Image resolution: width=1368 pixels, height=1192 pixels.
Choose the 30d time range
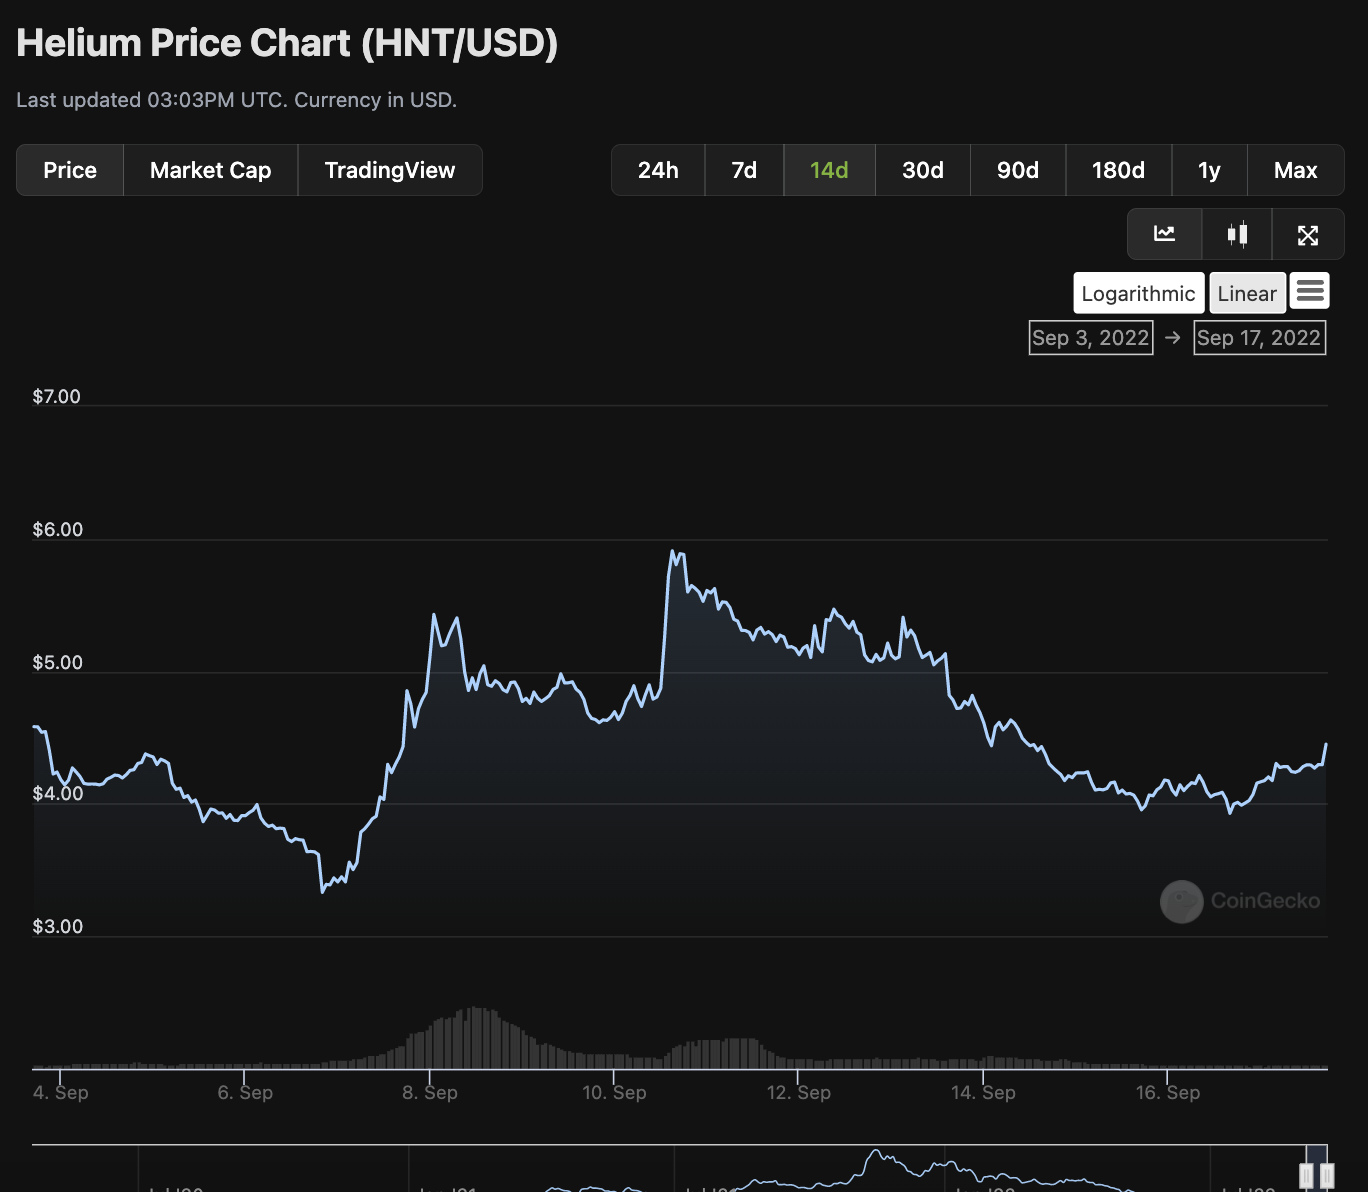click(x=923, y=170)
